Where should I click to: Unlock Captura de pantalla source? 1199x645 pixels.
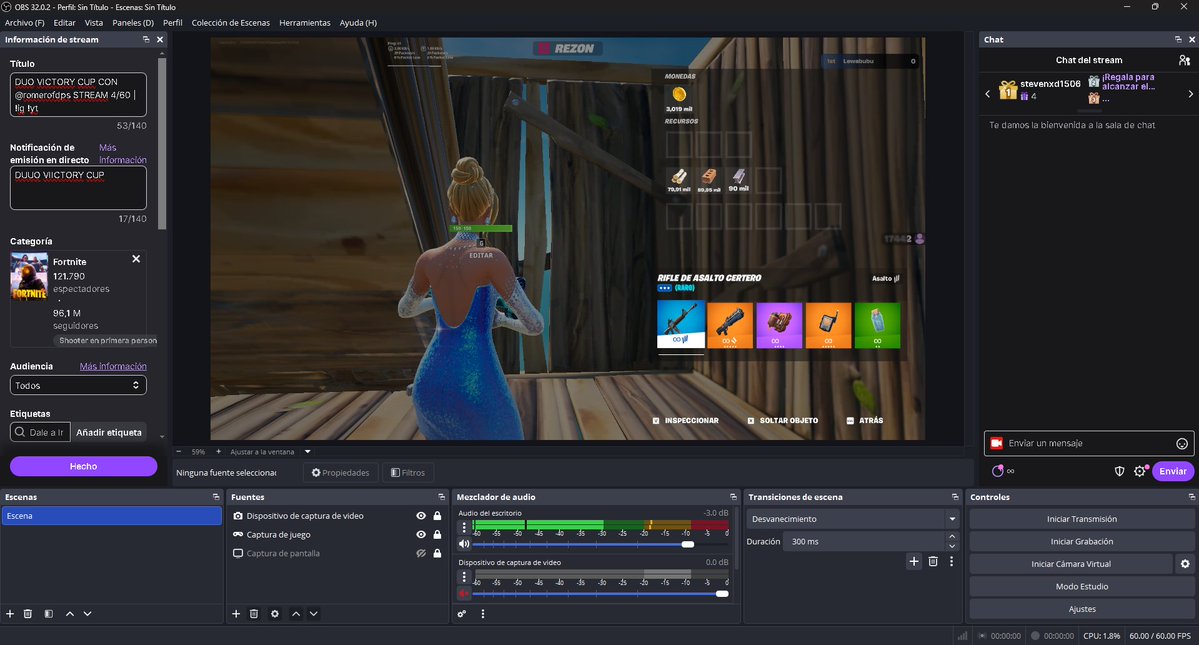(437, 553)
